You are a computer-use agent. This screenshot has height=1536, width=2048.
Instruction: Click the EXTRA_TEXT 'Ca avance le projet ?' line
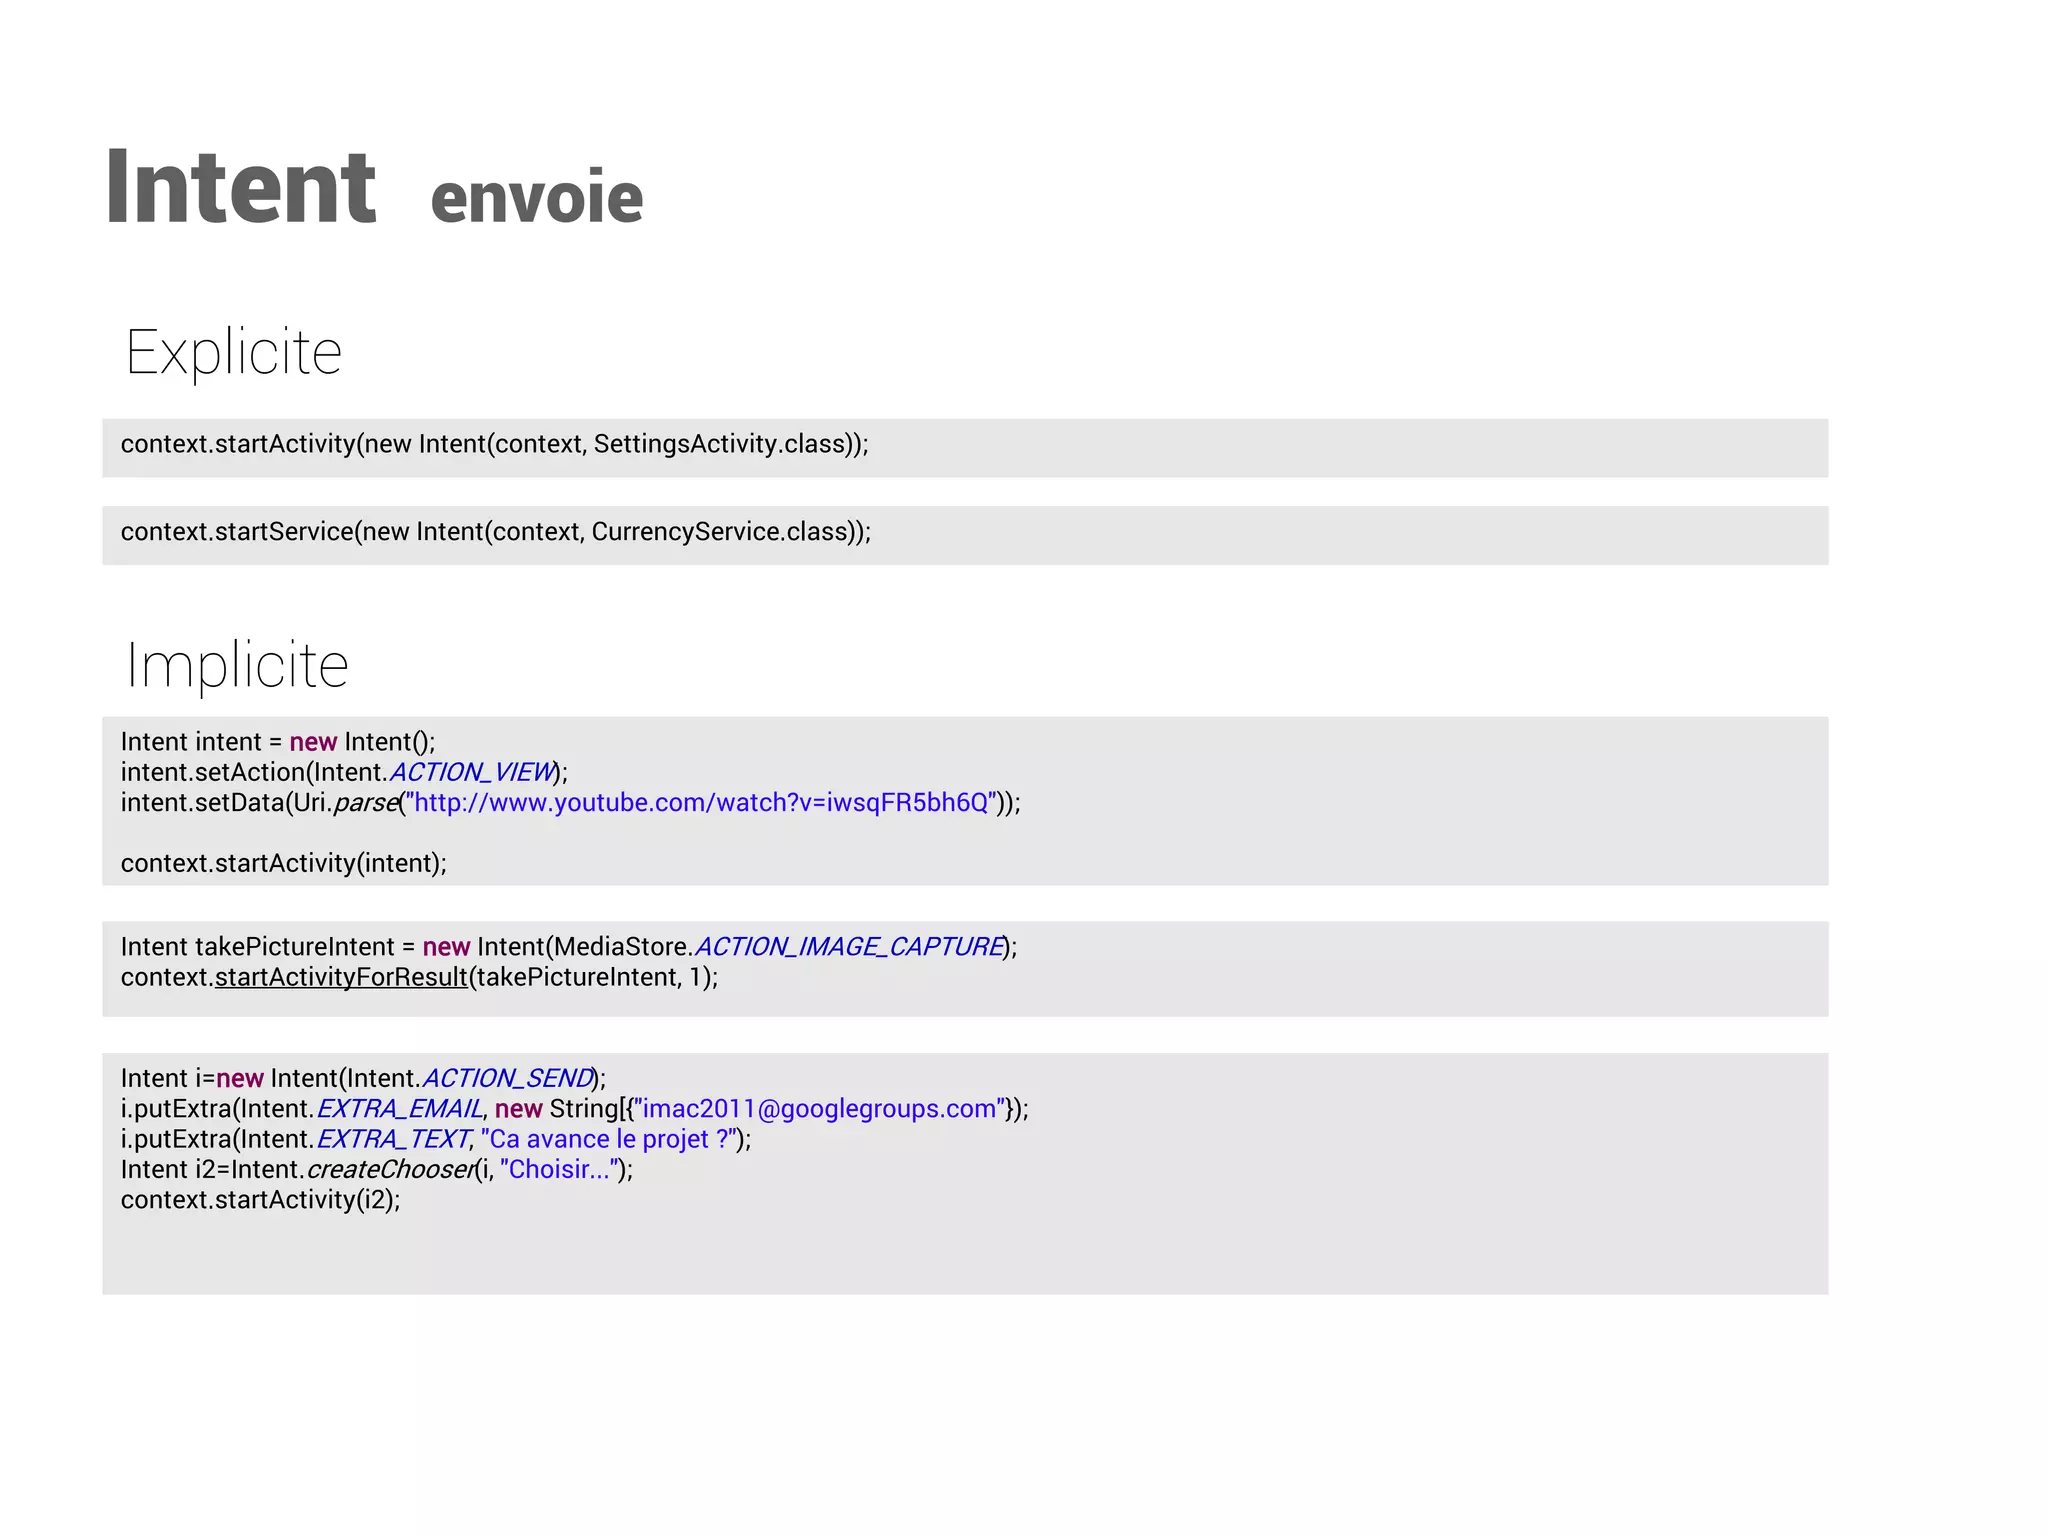436,1140
